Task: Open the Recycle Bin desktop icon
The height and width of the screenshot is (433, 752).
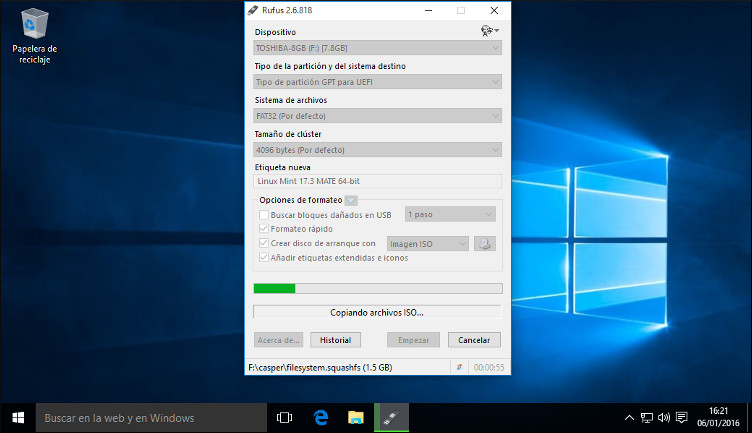Action: [35, 36]
